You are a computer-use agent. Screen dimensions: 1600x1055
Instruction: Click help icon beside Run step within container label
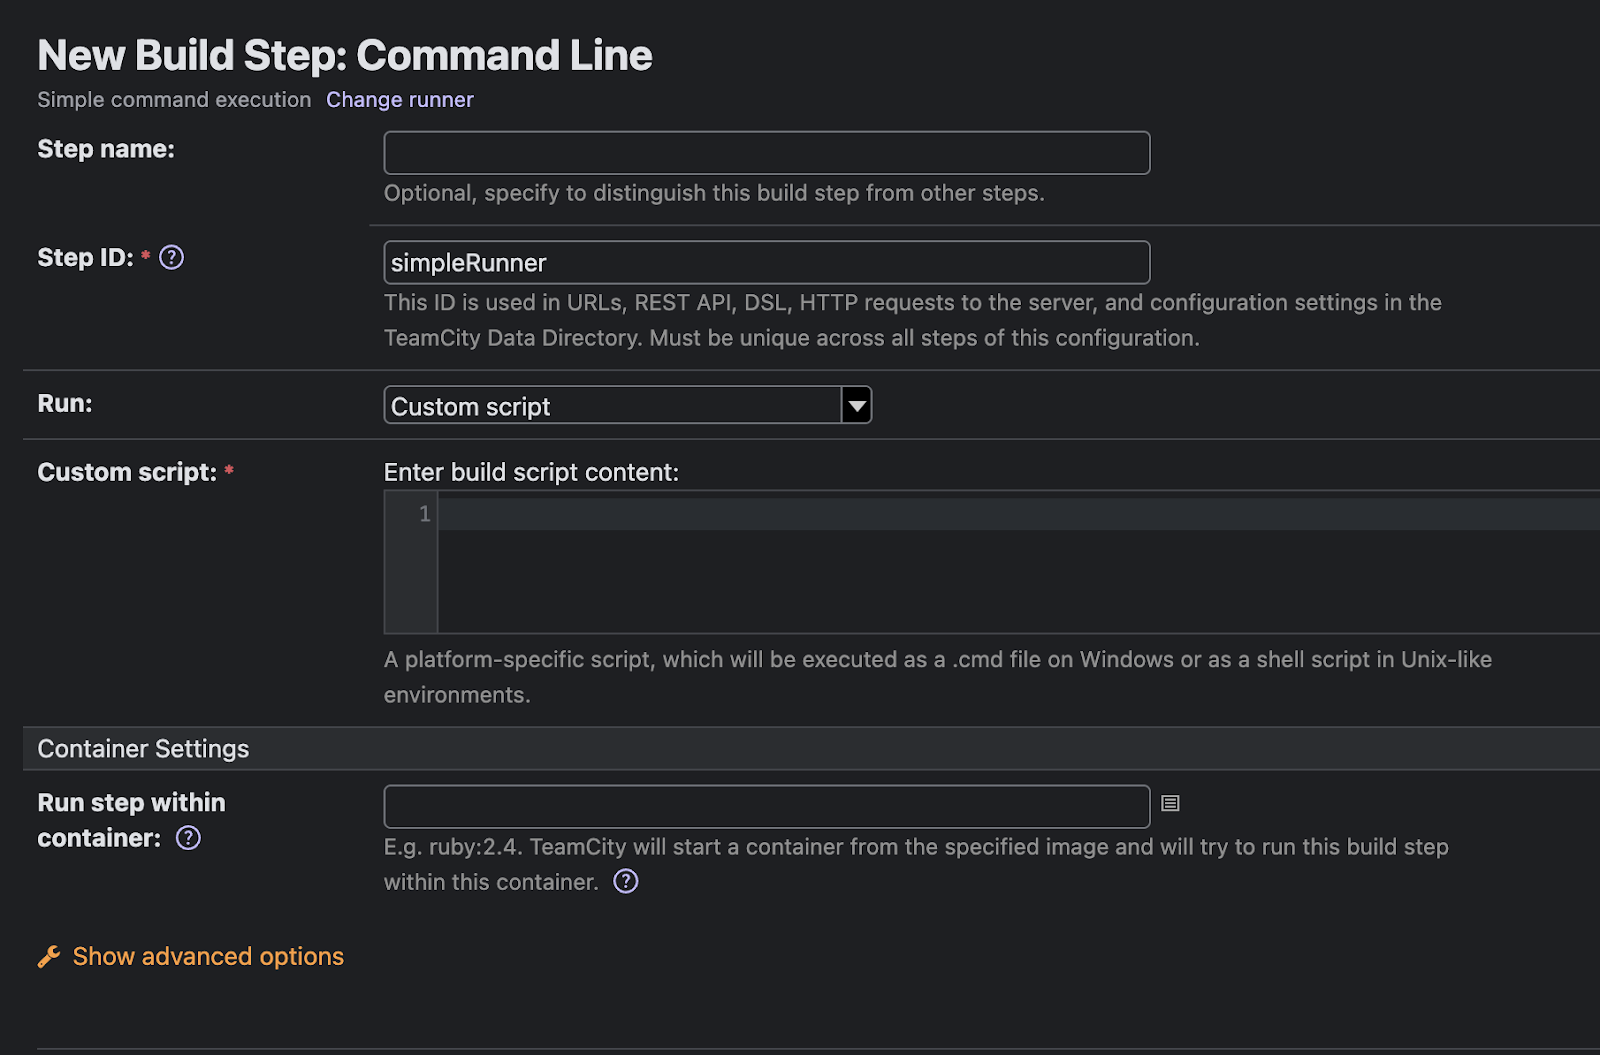click(188, 838)
